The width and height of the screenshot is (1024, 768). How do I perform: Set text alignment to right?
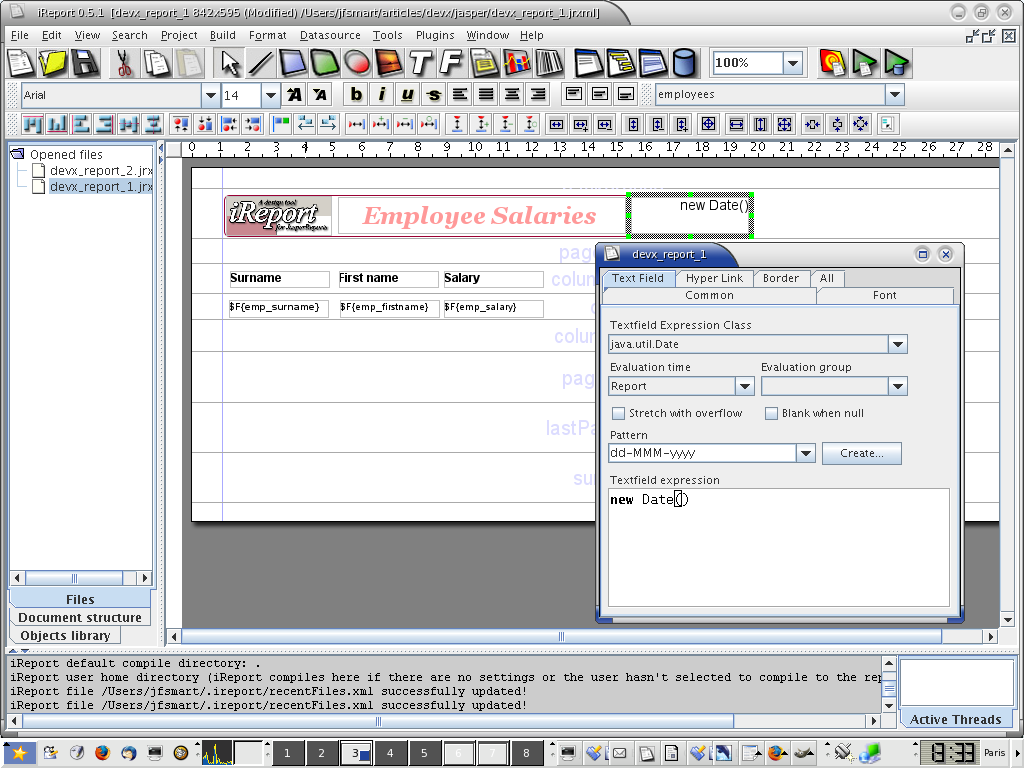click(538, 95)
